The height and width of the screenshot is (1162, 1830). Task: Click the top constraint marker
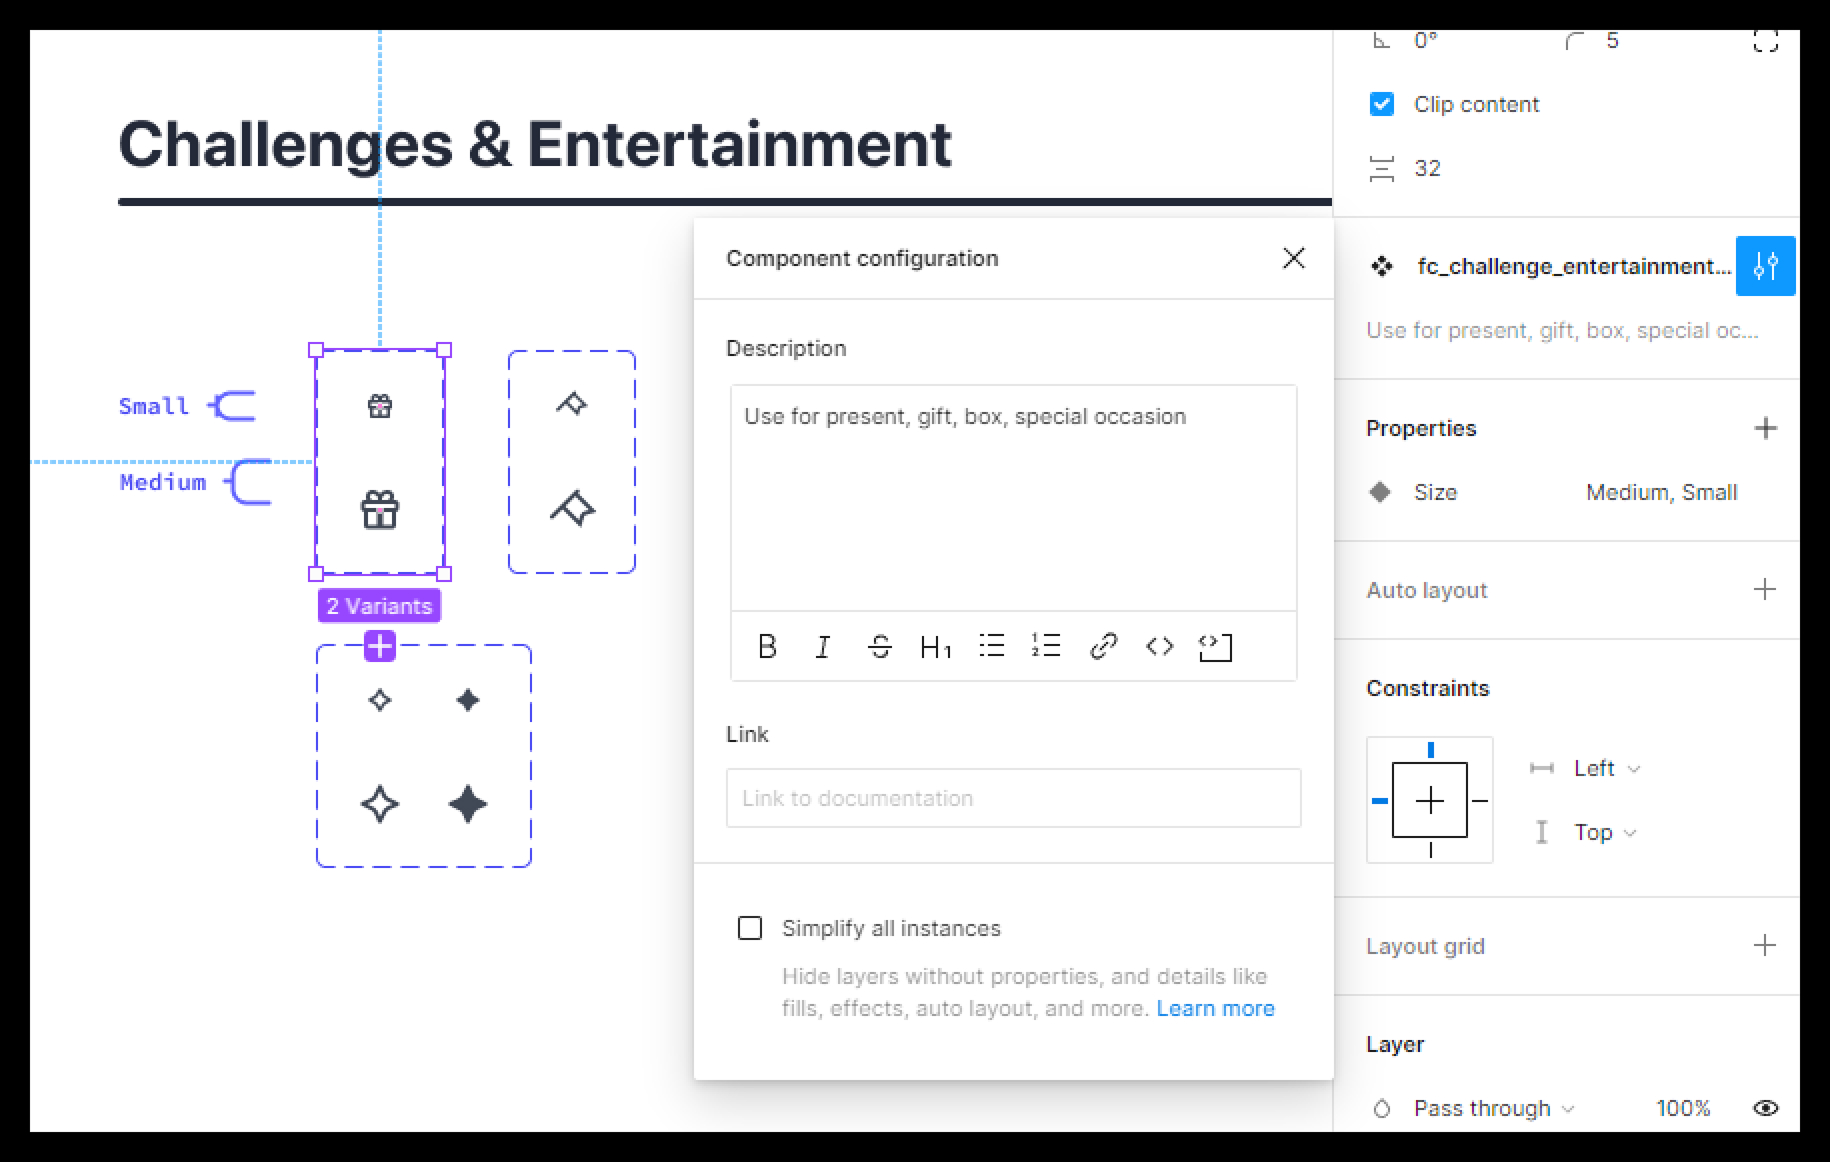(x=1431, y=750)
